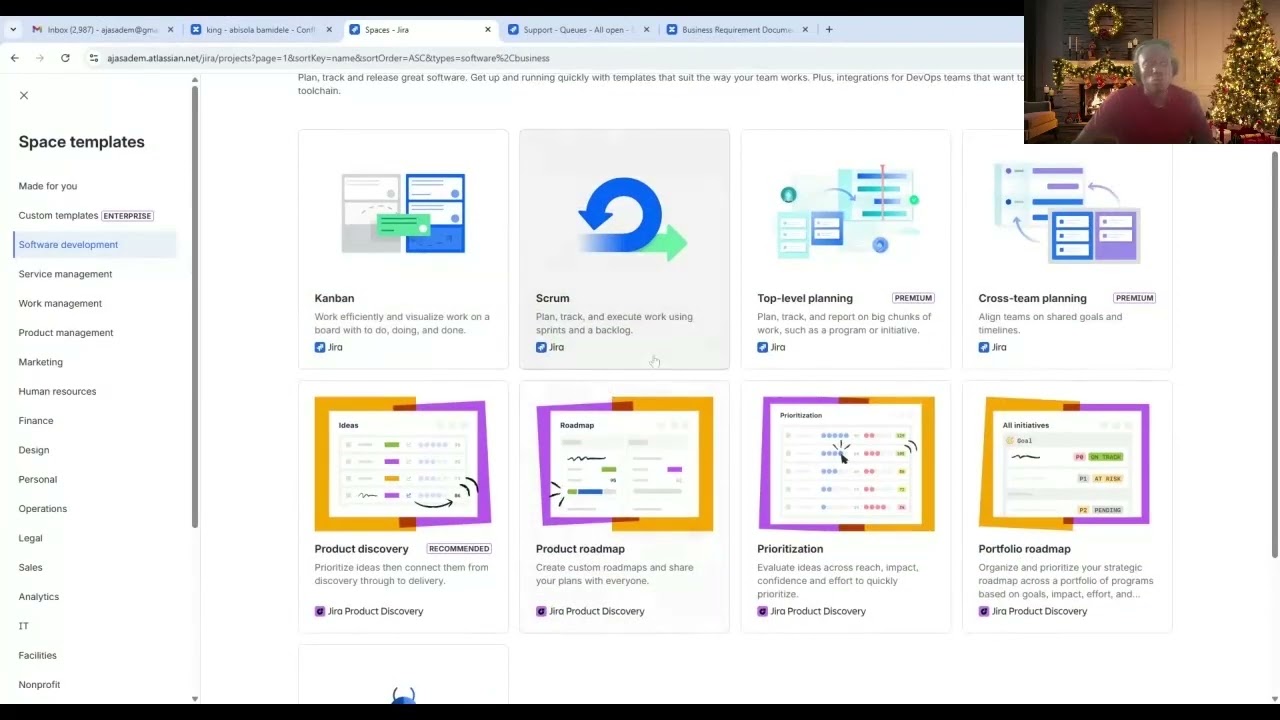The height and width of the screenshot is (720, 1280).
Task: Click Jira Product Discovery icon under Product roadmap
Action: (x=541, y=611)
